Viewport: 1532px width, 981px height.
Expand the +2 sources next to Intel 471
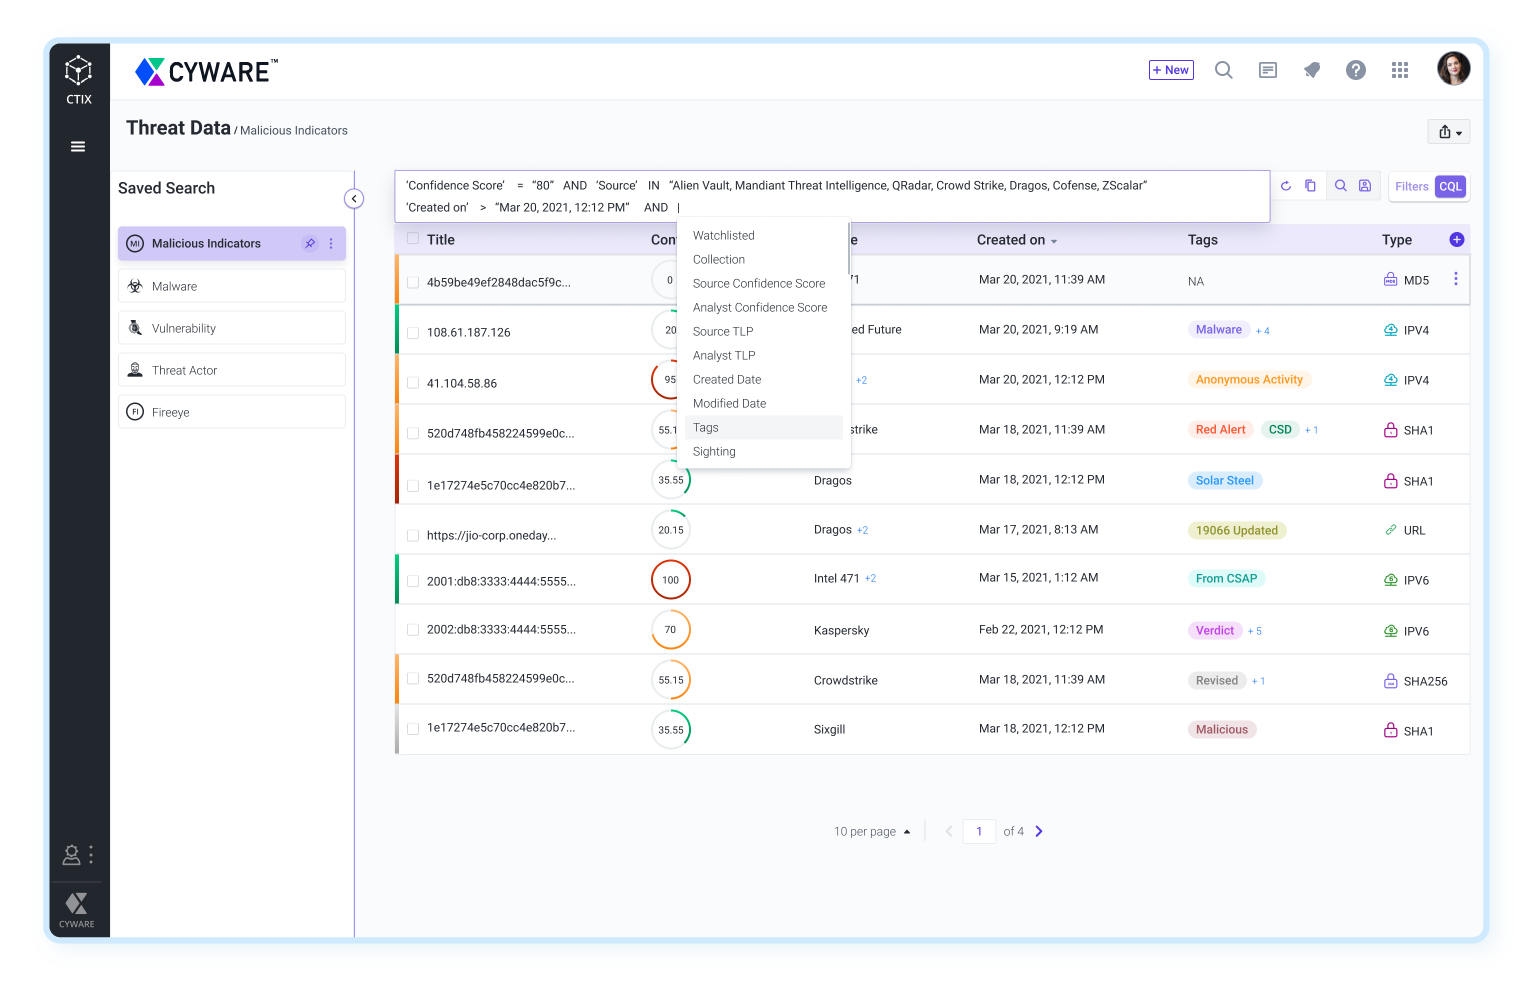pos(871,579)
